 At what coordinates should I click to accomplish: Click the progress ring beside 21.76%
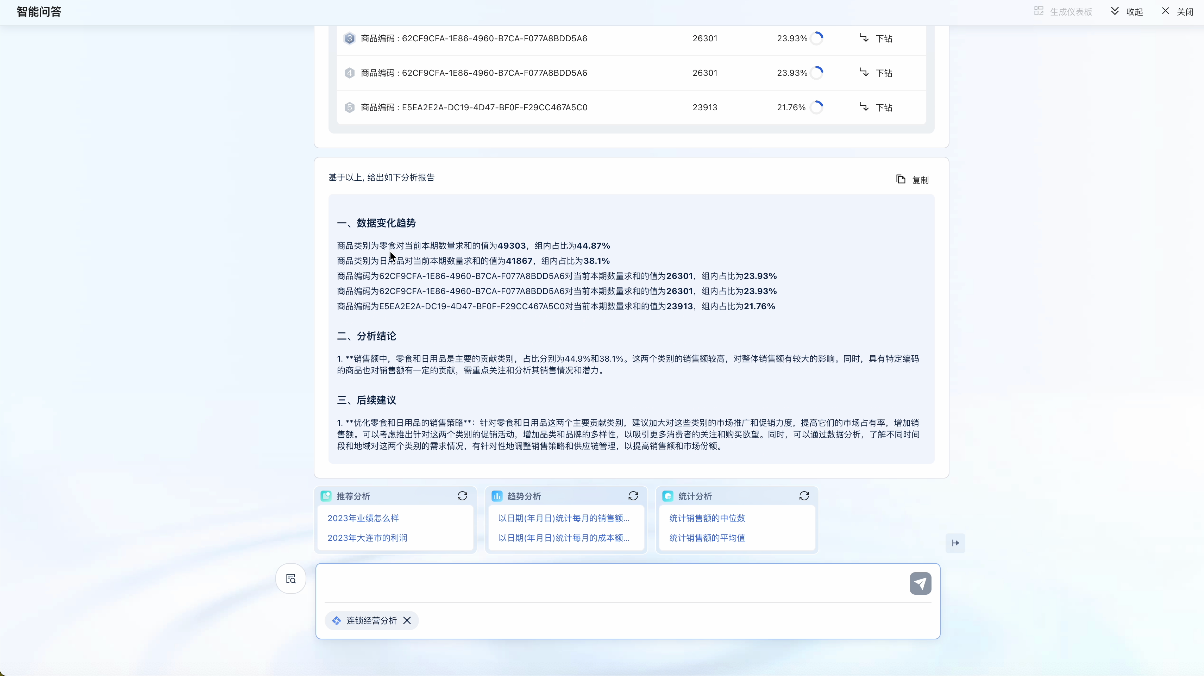817,107
